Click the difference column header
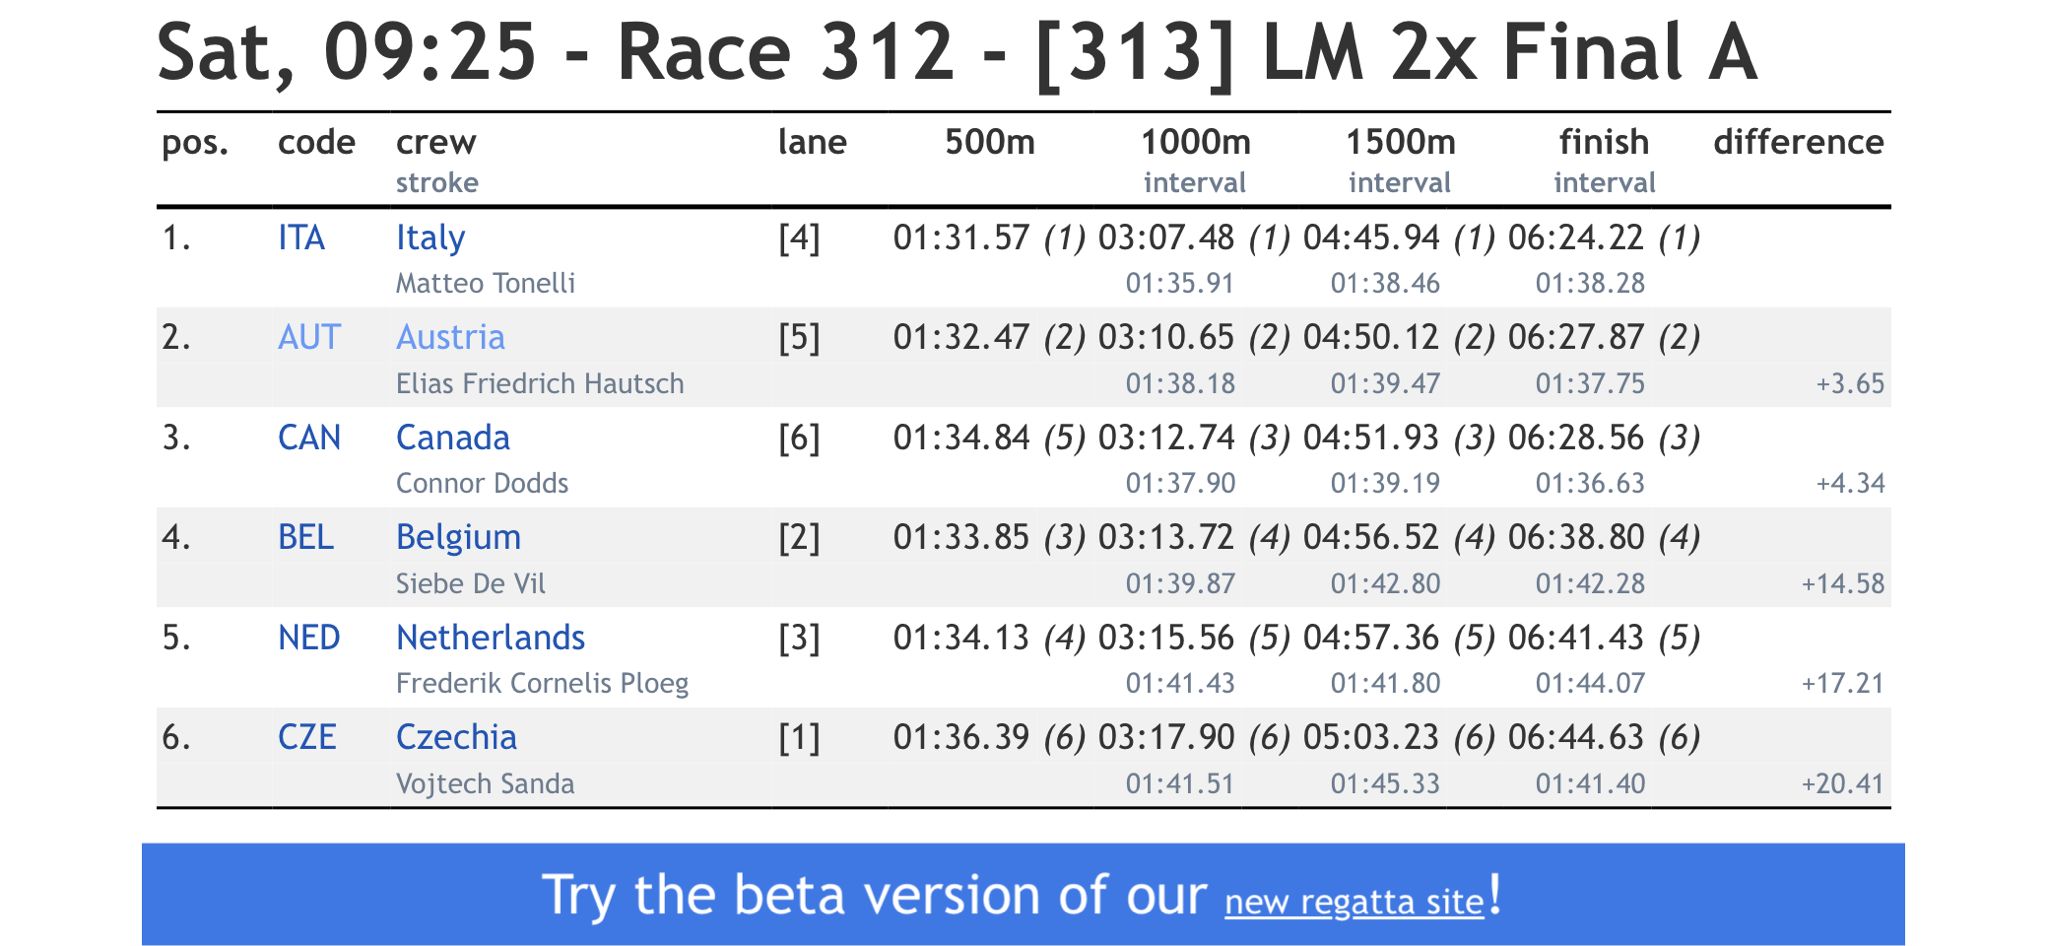This screenshot has height=946, width=2048. pos(1798,142)
